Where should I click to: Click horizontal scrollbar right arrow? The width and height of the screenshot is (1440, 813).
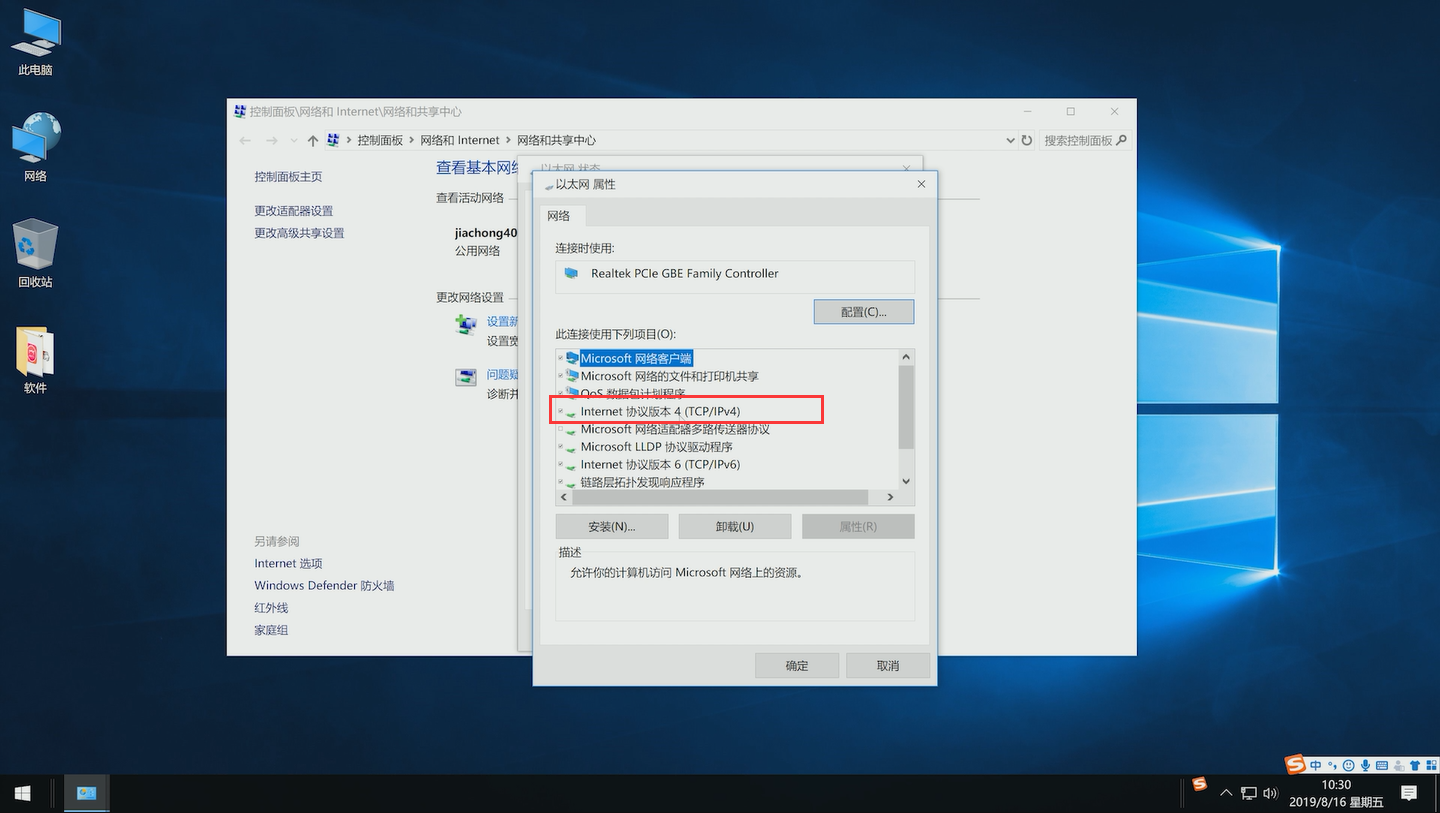pos(890,497)
